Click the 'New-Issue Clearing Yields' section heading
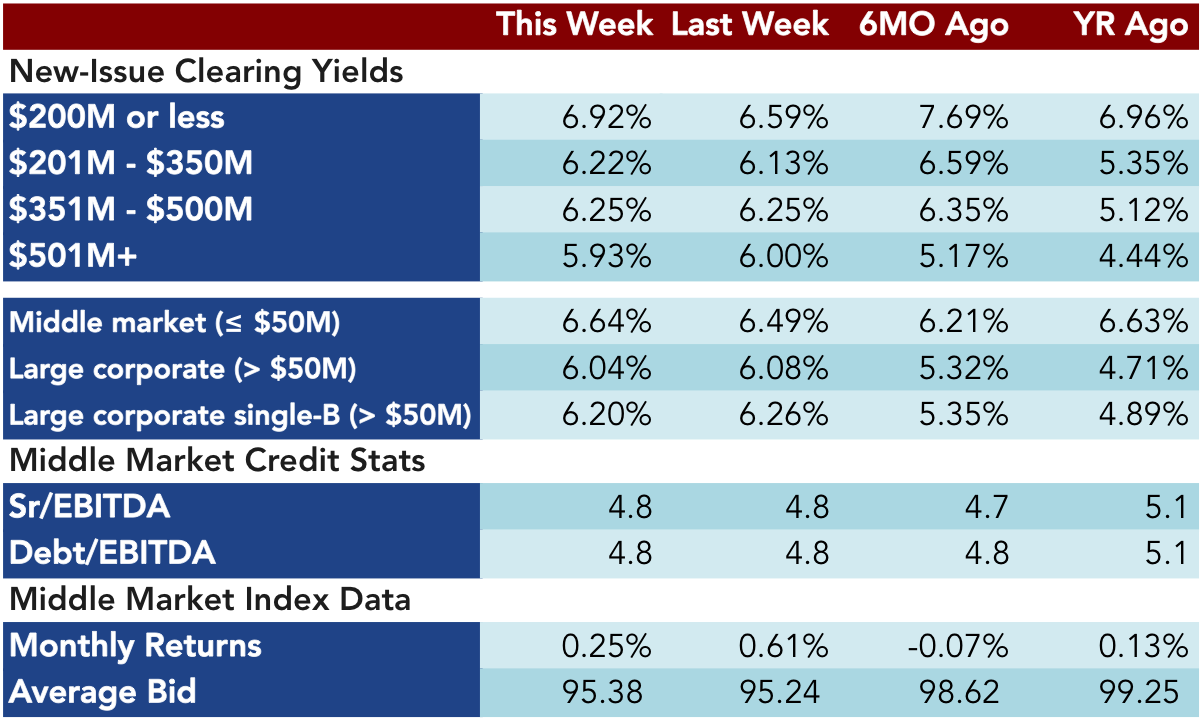Screen dimensions: 1200x718 pyautogui.click(x=207, y=72)
